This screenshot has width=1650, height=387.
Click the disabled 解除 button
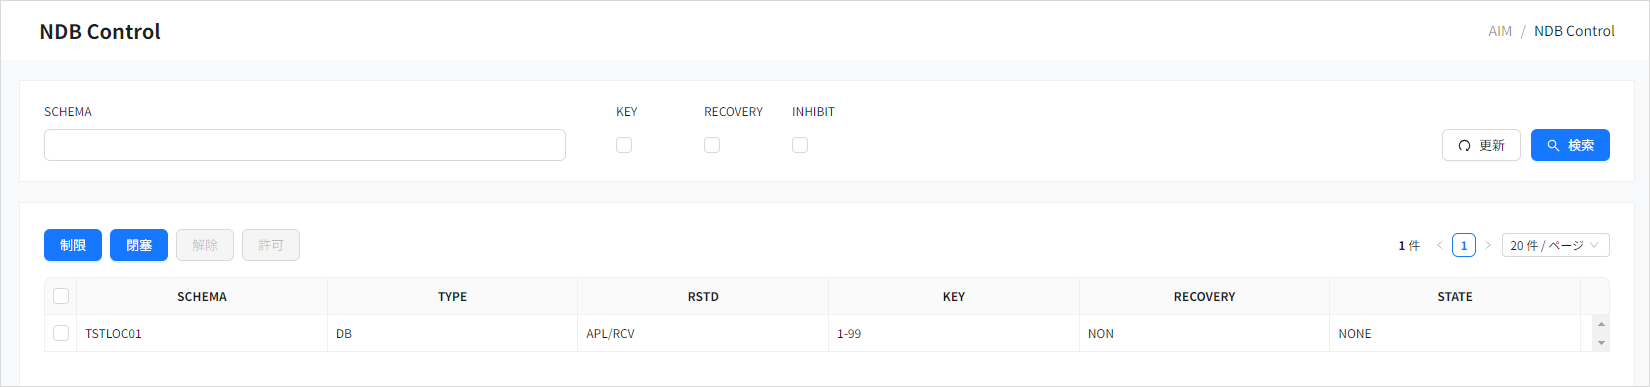click(x=205, y=245)
